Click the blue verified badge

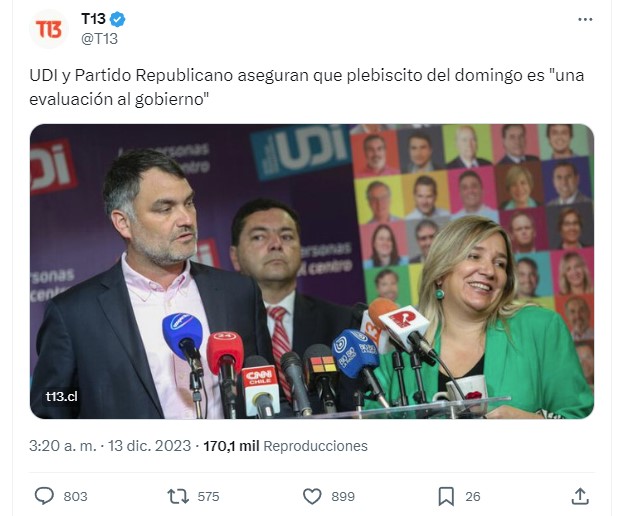(x=118, y=19)
